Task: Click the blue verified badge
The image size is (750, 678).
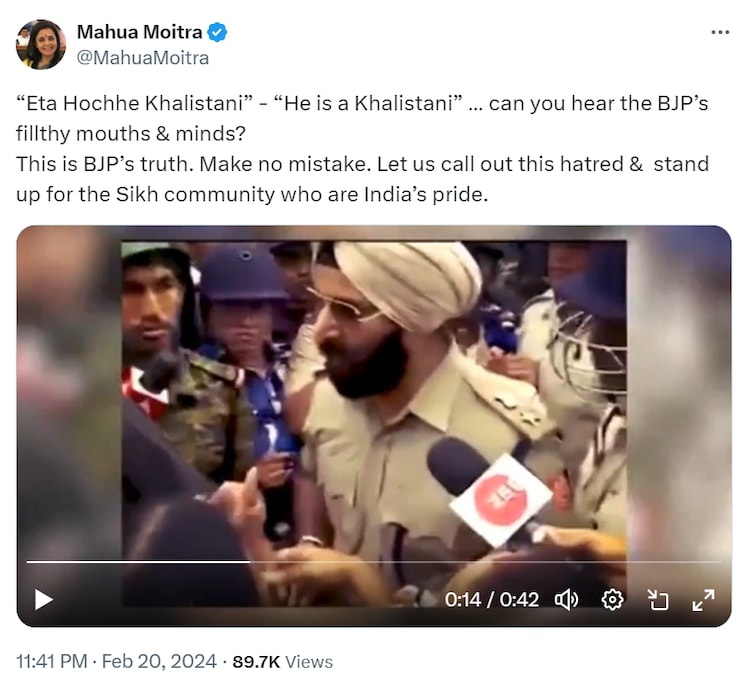Action: tap(217, 33)
